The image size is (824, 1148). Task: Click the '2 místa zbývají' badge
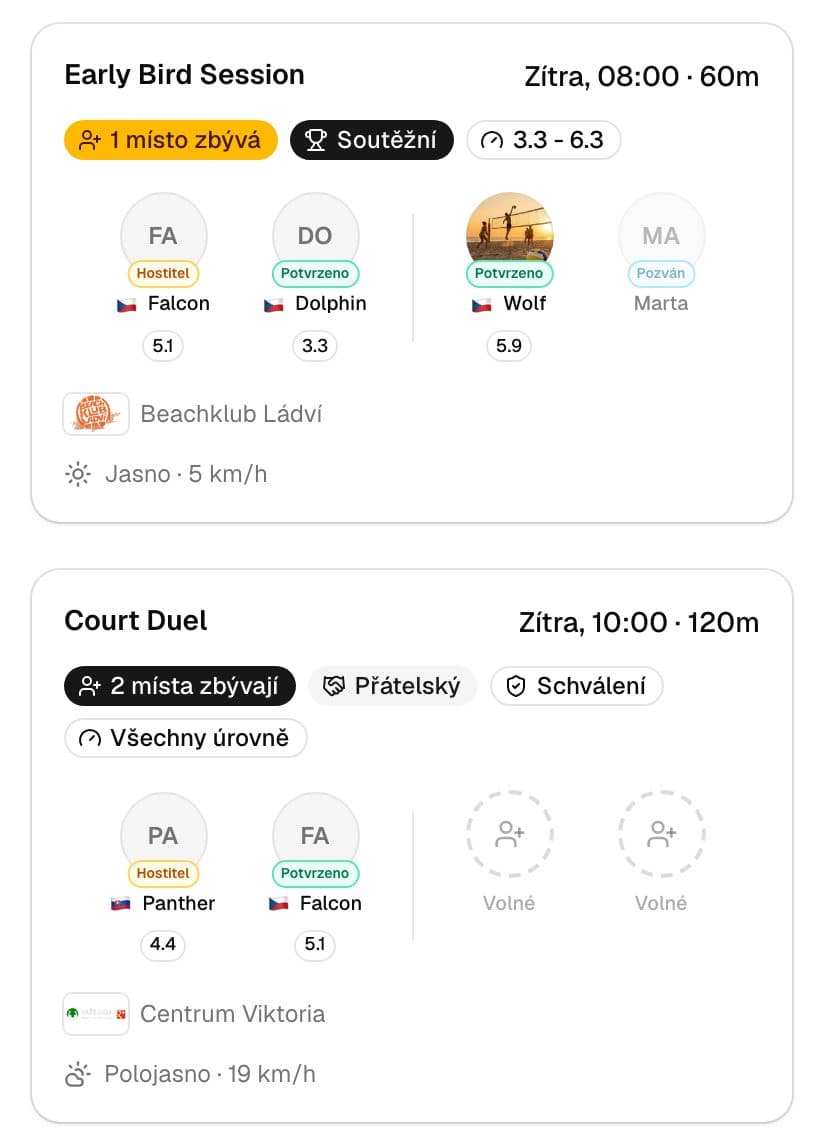179,686
